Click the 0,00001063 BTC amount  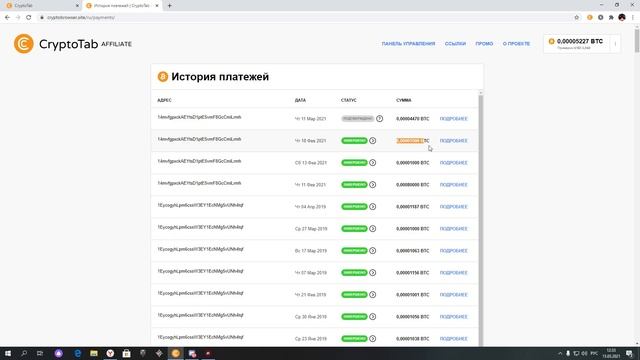413,251
